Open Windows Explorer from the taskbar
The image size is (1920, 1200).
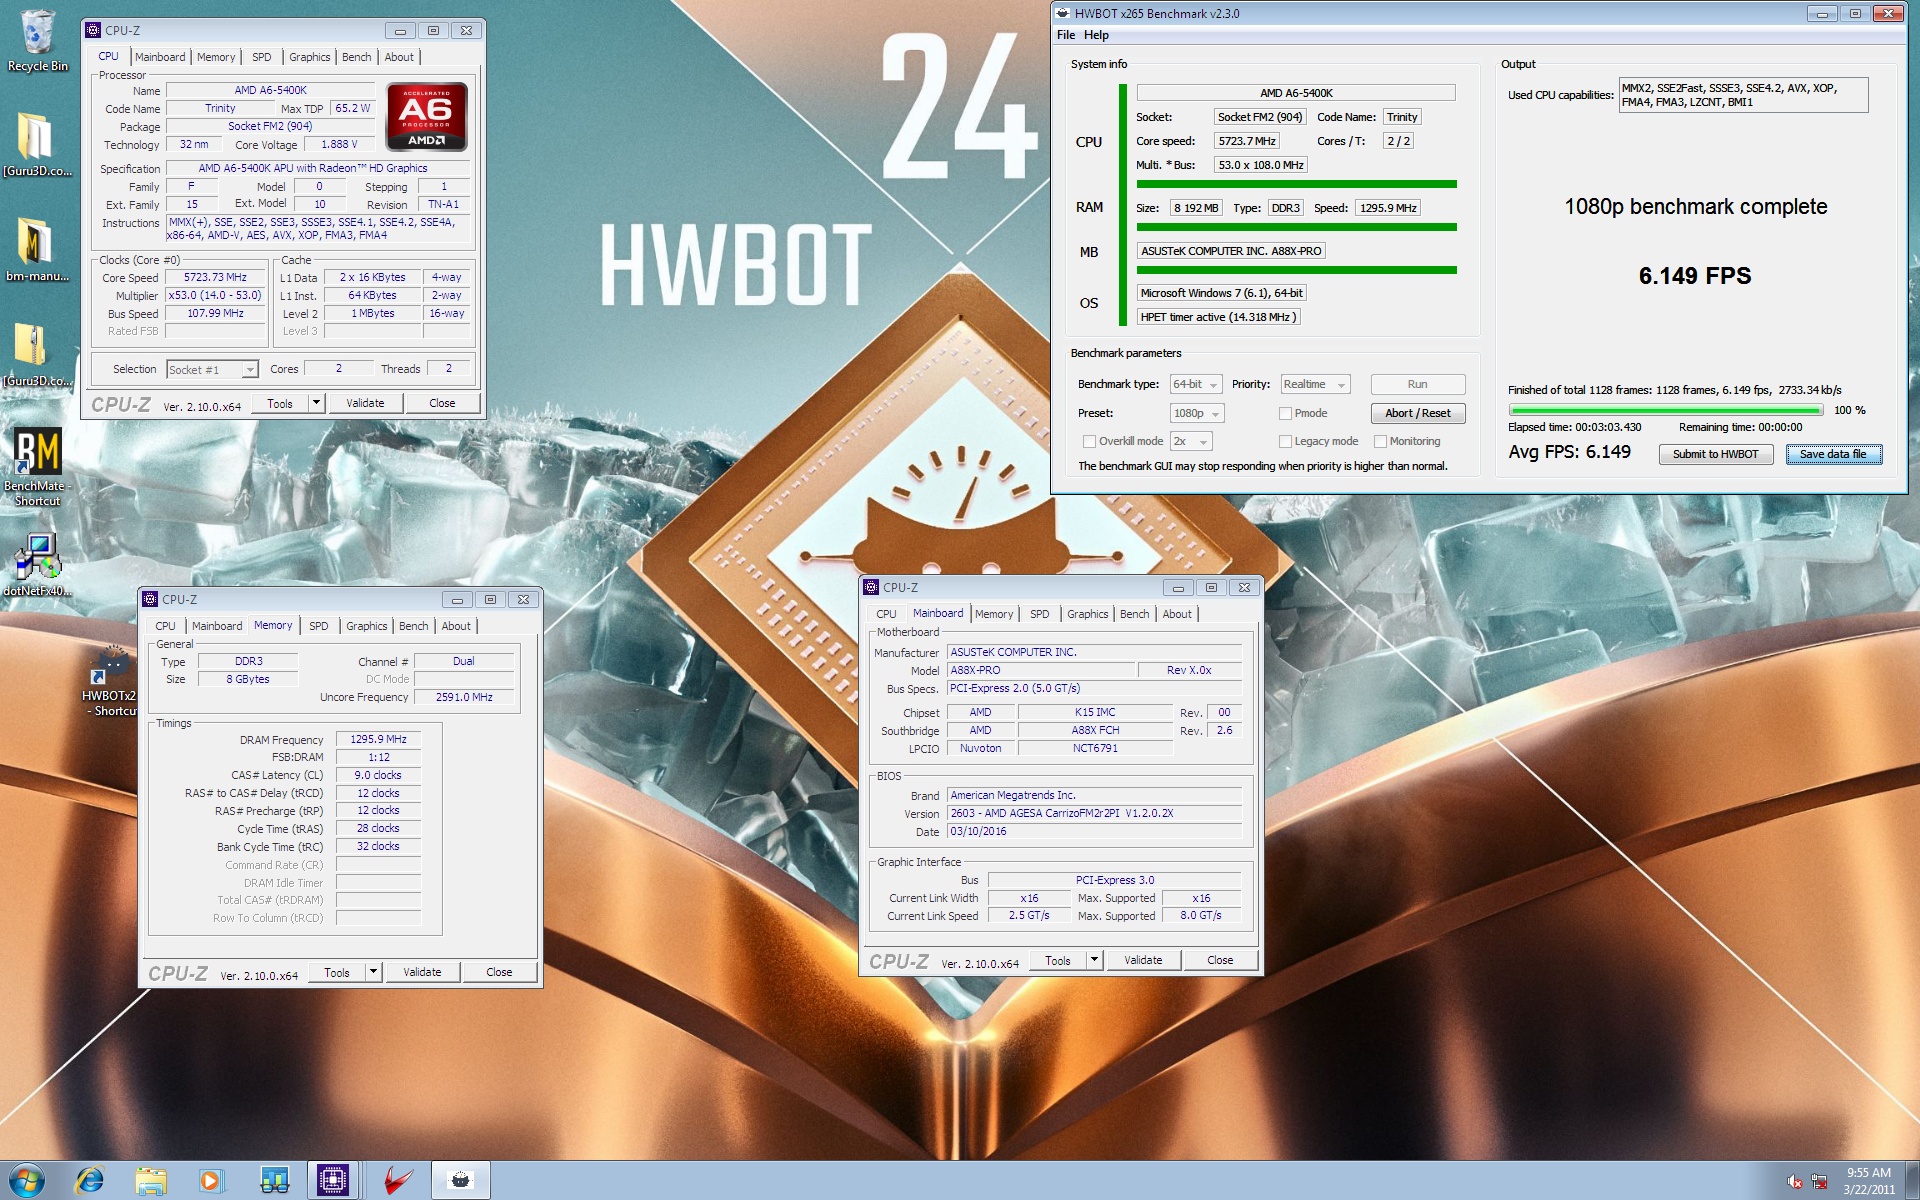(x=150, y=1181)
